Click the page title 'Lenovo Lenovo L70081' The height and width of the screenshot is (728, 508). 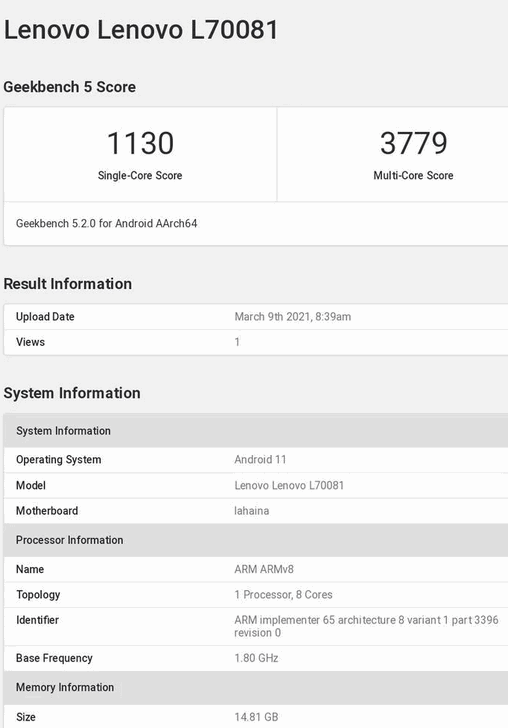tap(141, 30)
